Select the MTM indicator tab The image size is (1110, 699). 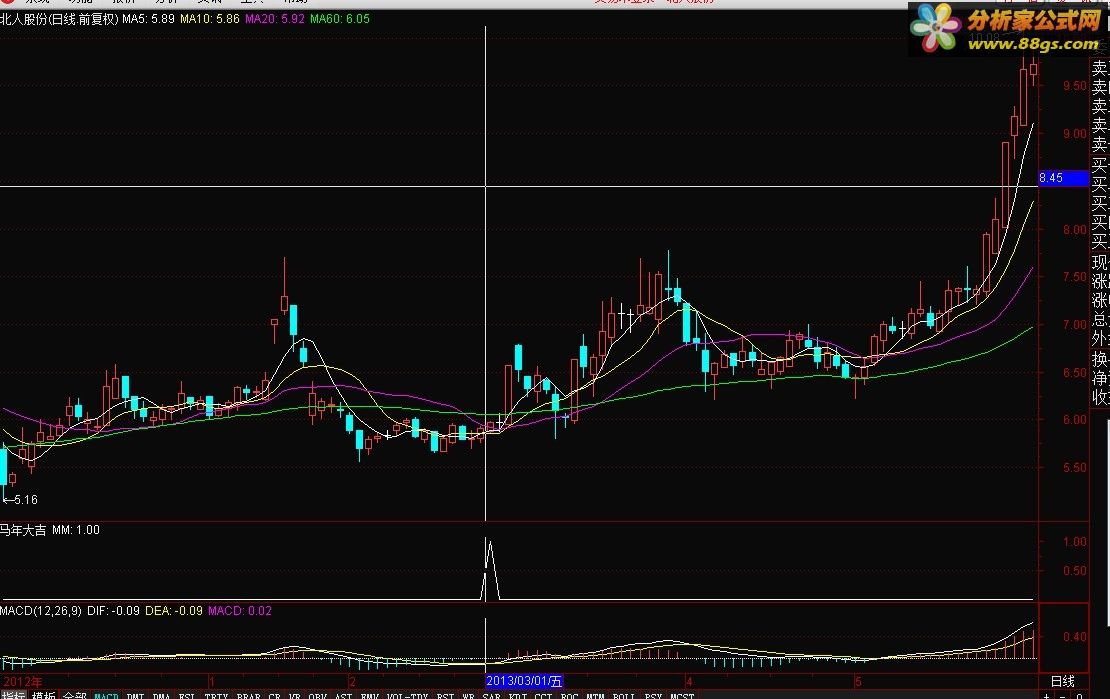coord(595,695)
